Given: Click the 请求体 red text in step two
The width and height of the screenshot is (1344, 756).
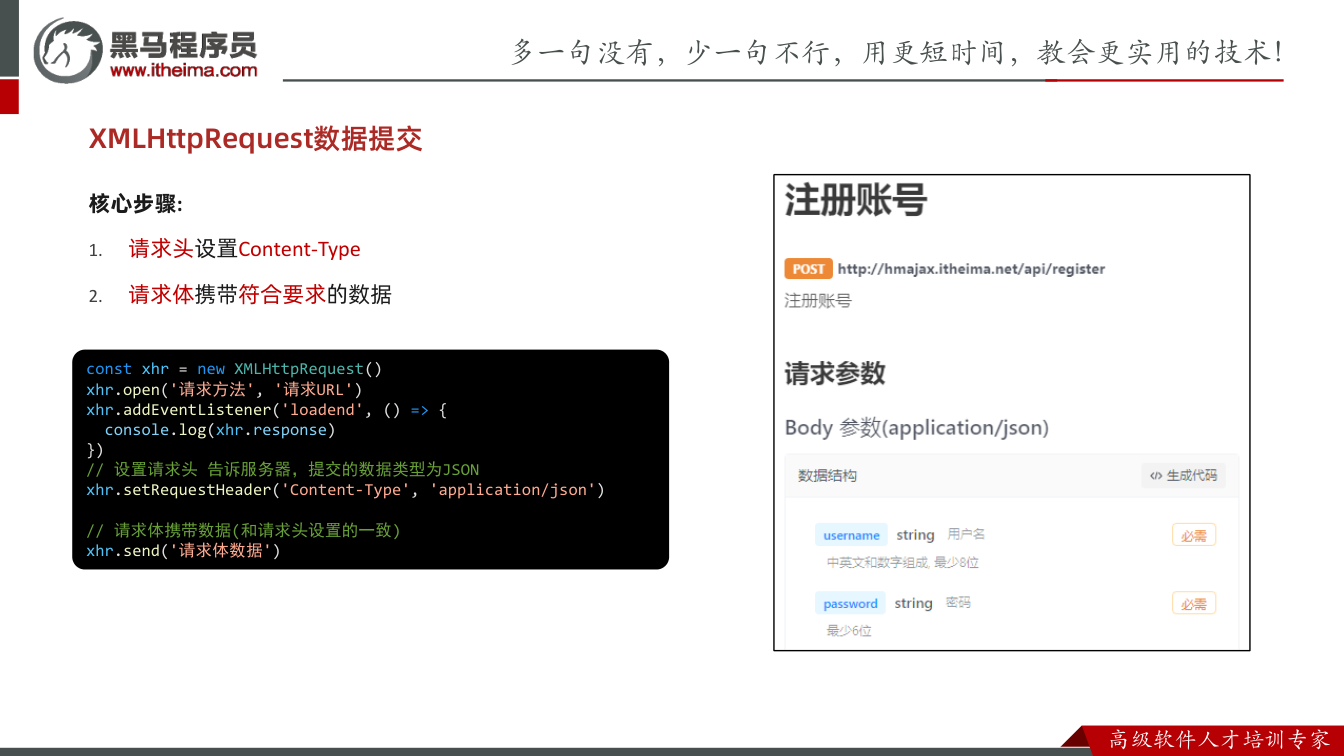Looking at the screenshot, I should pyautogui.click(x=161, y=295).
